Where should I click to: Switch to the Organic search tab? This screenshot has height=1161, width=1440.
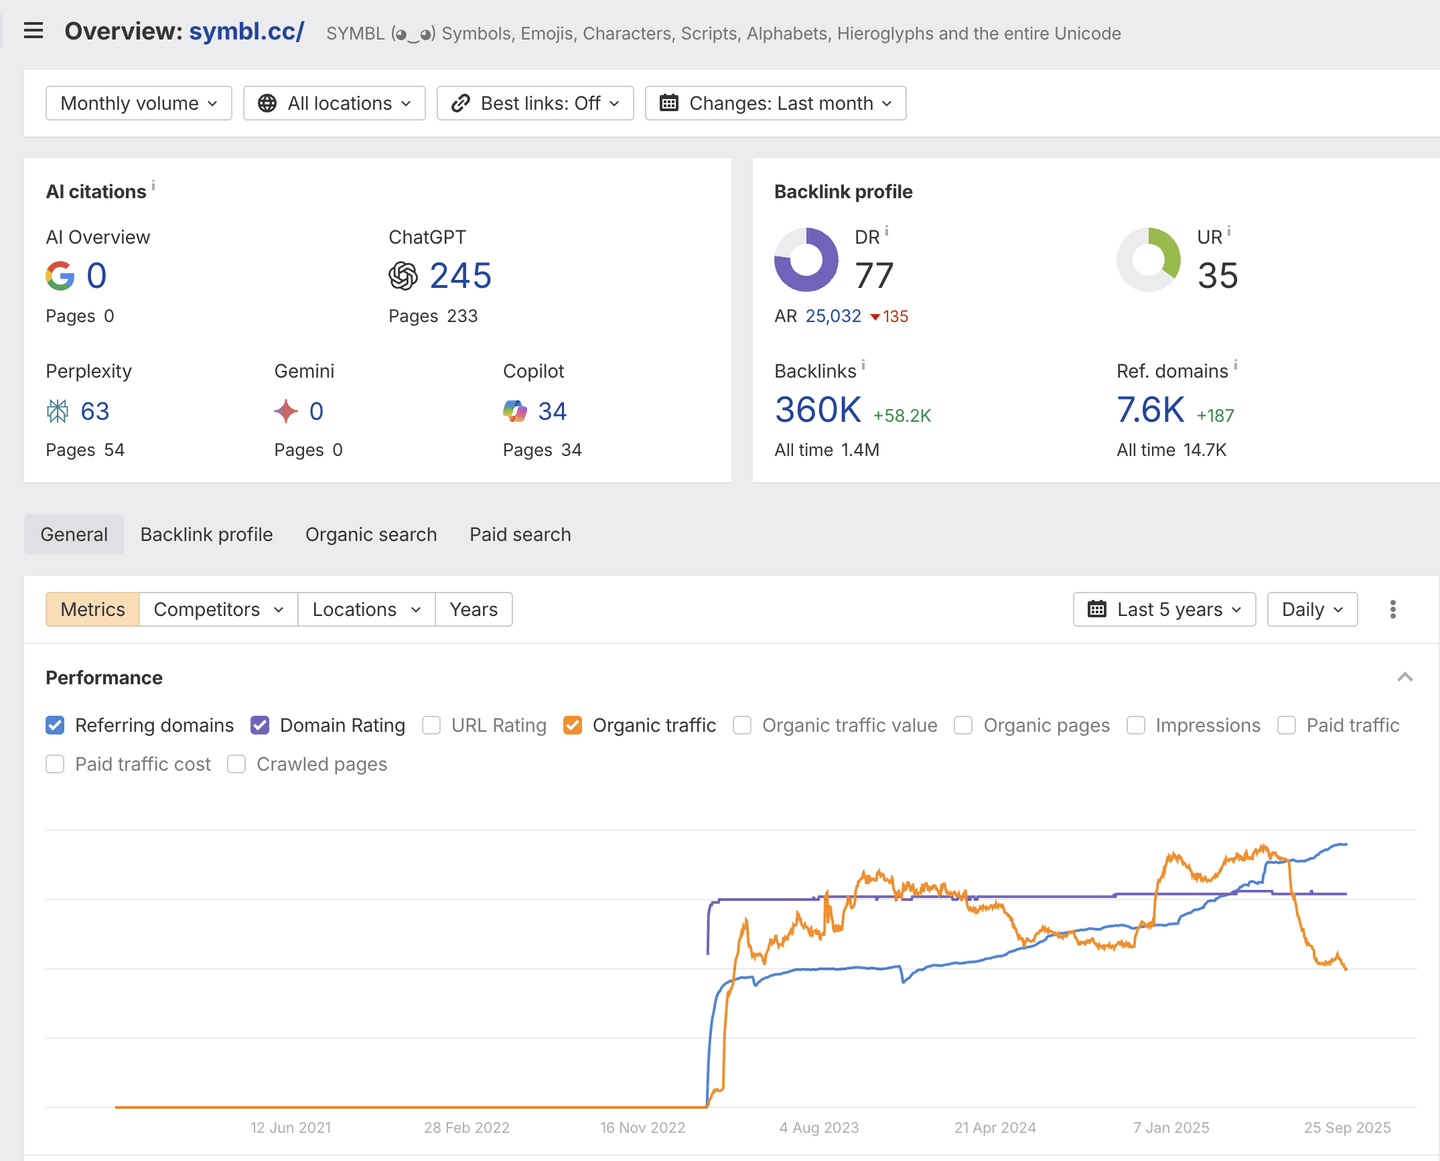371,535
